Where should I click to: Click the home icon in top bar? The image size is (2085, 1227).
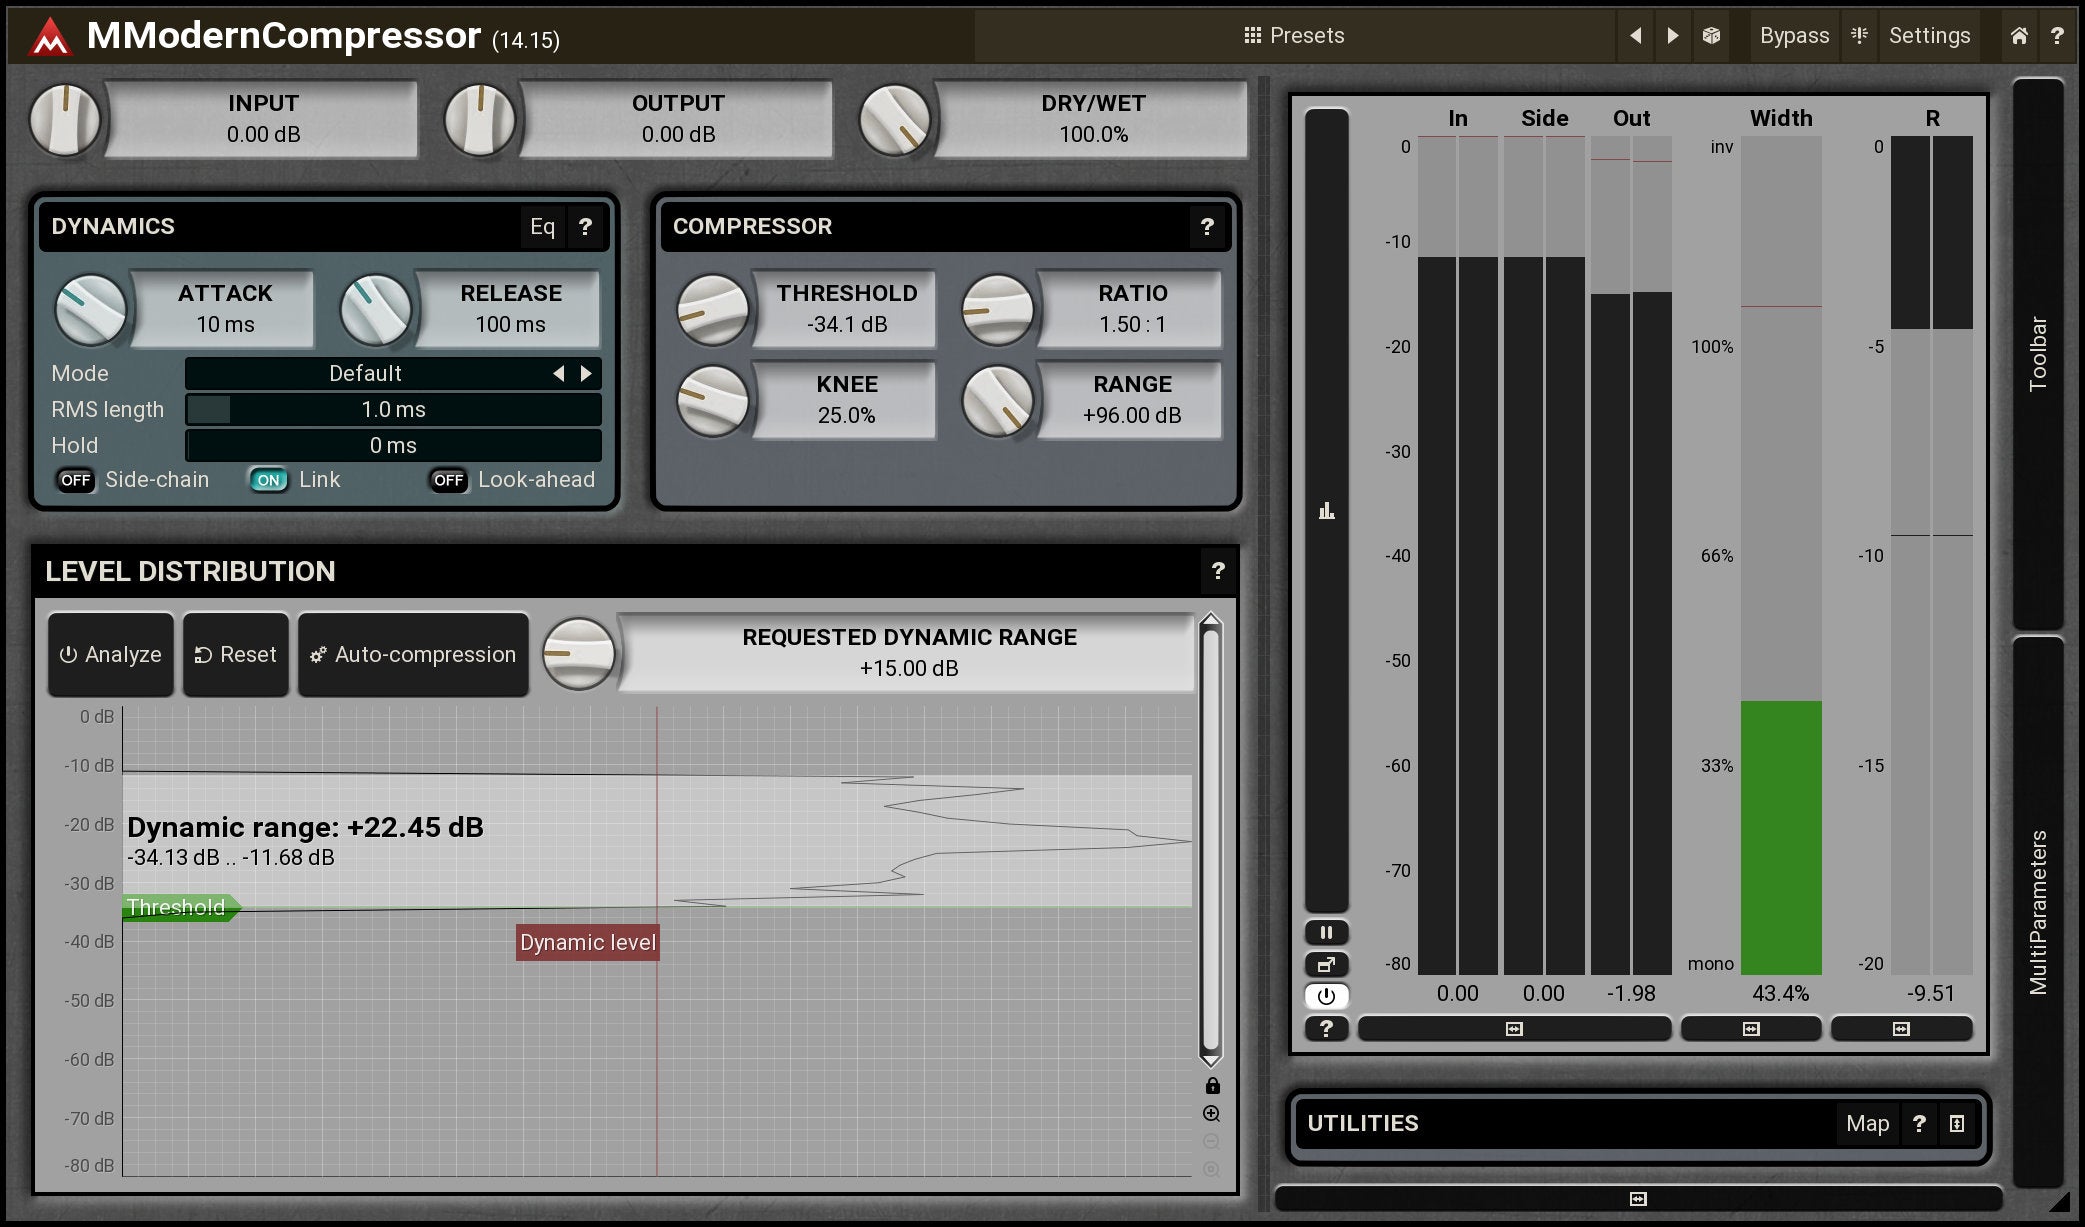point(2019,36)
